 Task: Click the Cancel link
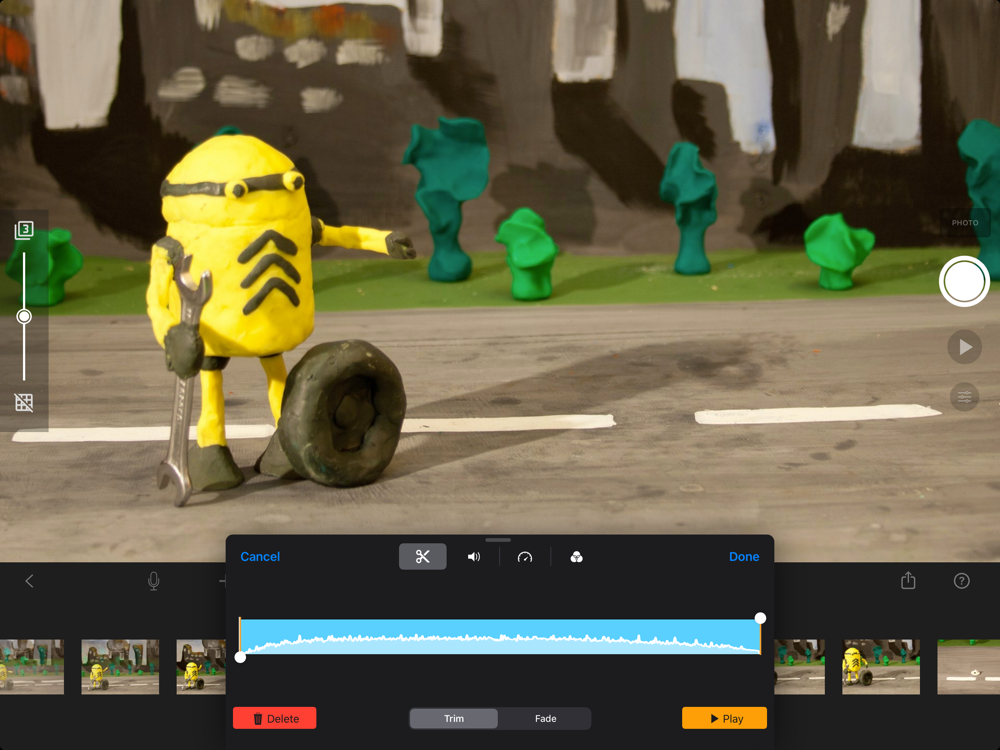coord(260,557)
